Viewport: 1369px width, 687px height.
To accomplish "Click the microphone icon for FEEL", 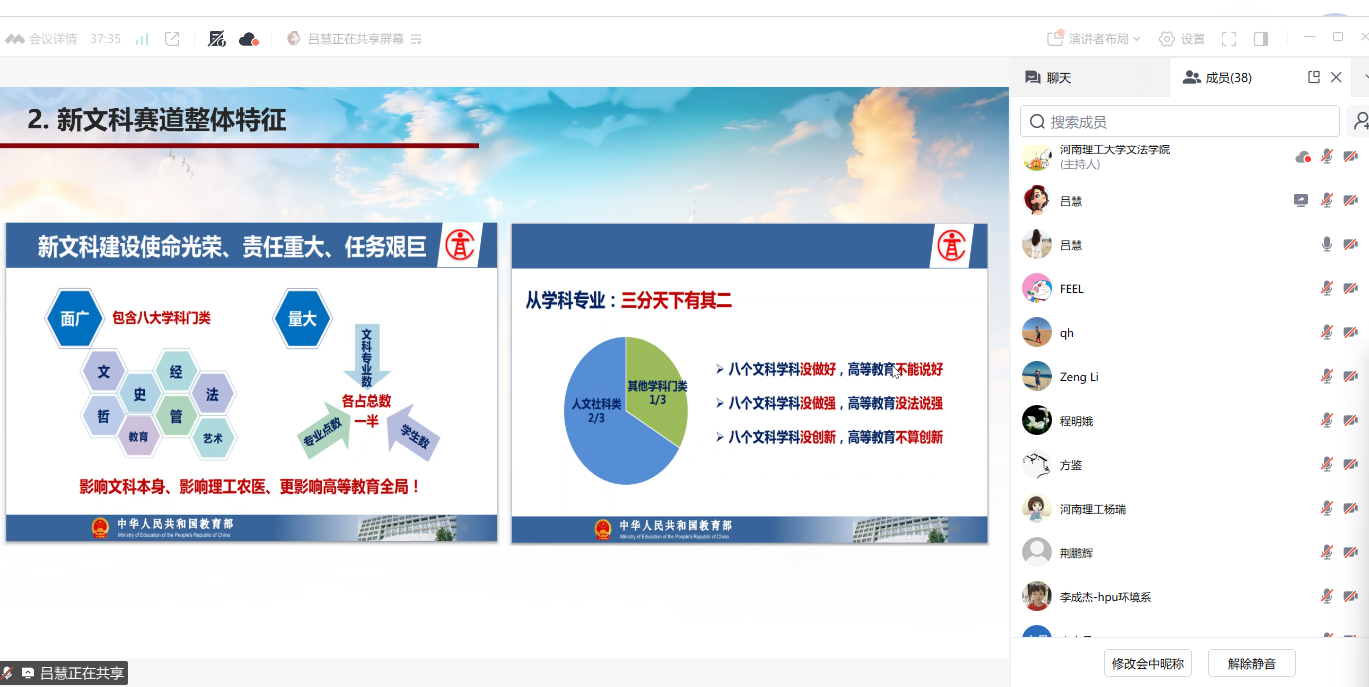I will [1327, 289].
